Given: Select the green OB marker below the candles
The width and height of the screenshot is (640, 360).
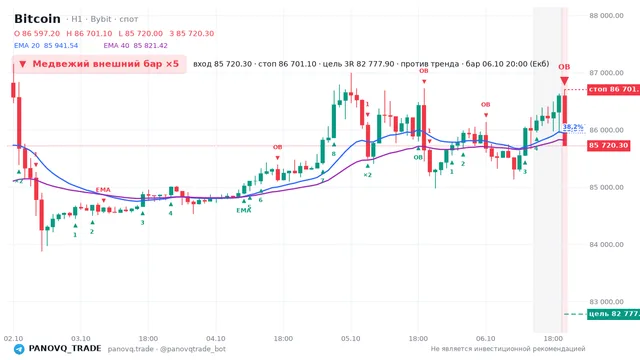Looking at the screenshot, I should coord(418,157).
